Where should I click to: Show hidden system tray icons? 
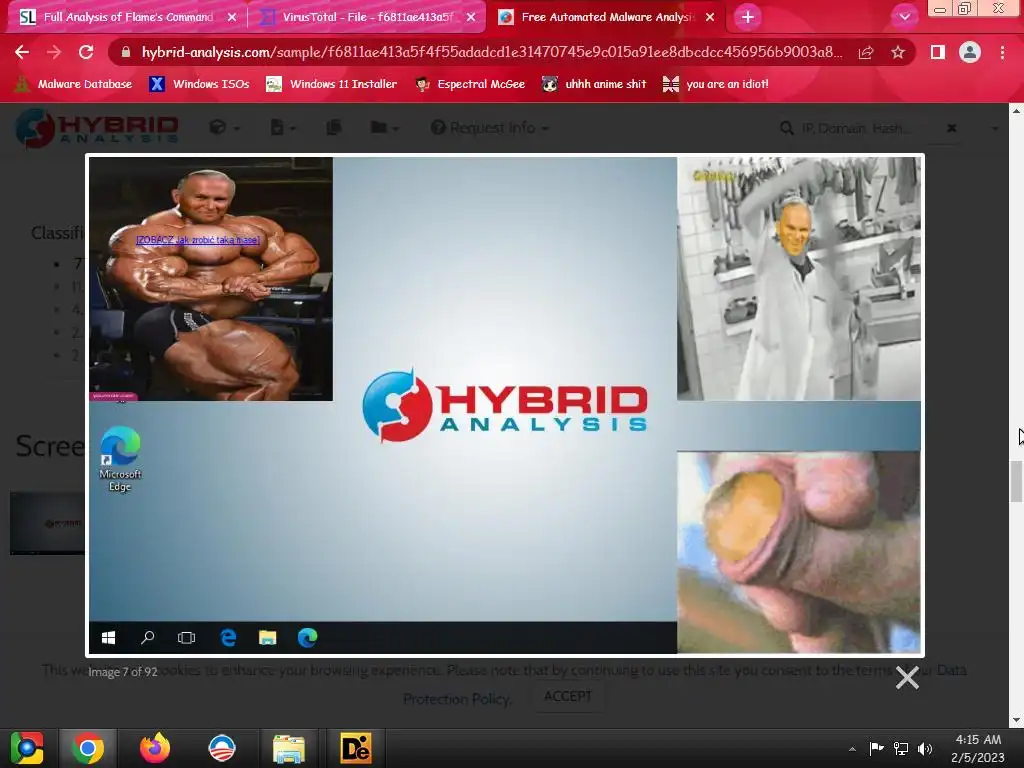tap(852, 749)
